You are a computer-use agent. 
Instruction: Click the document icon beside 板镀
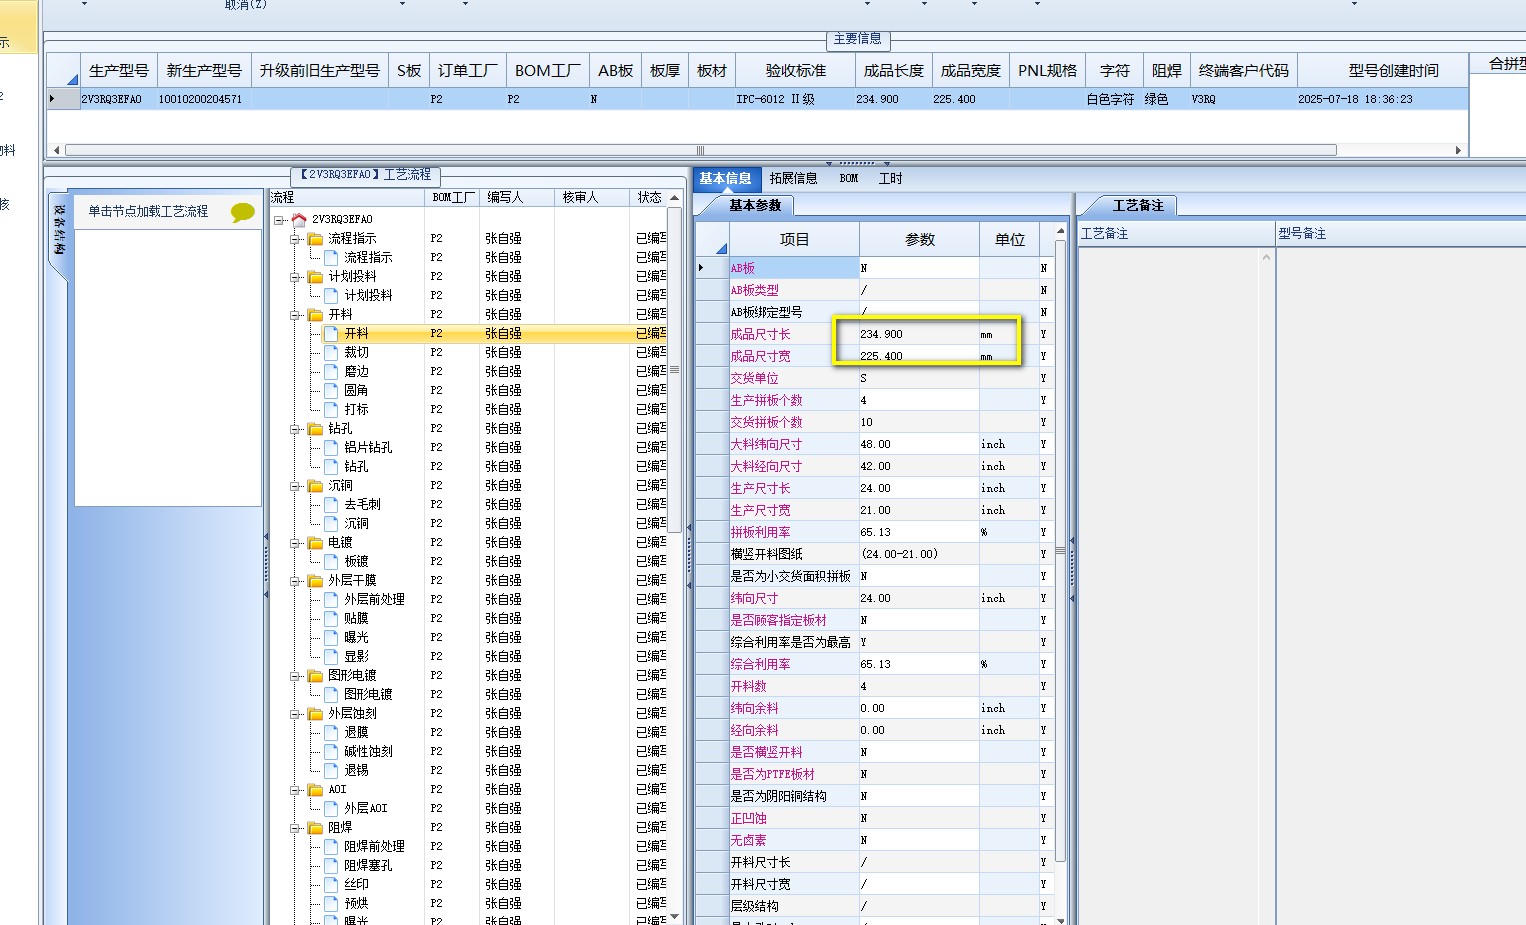tap(331, 561)
